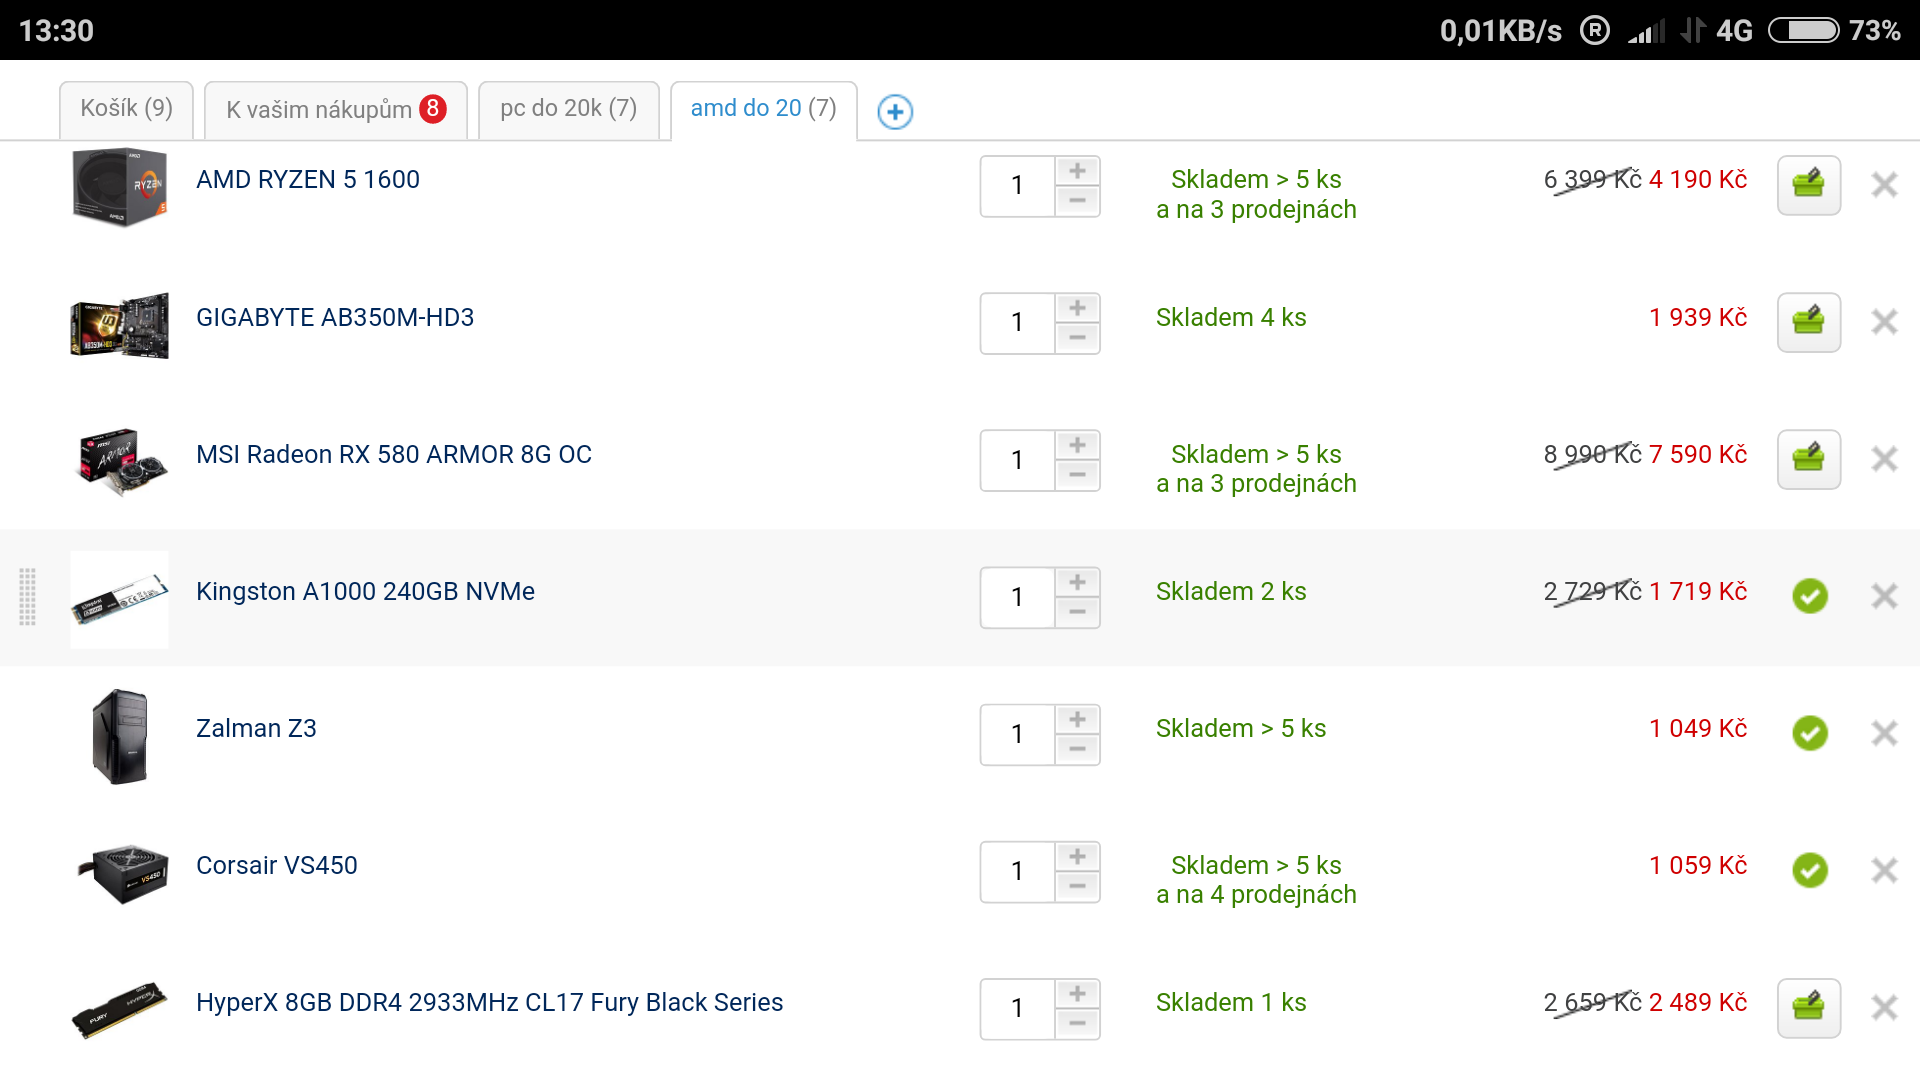This screenshot has width=1920, height=1080.
Task: Click stock info for Corsair VS450
Action: 1256,880
